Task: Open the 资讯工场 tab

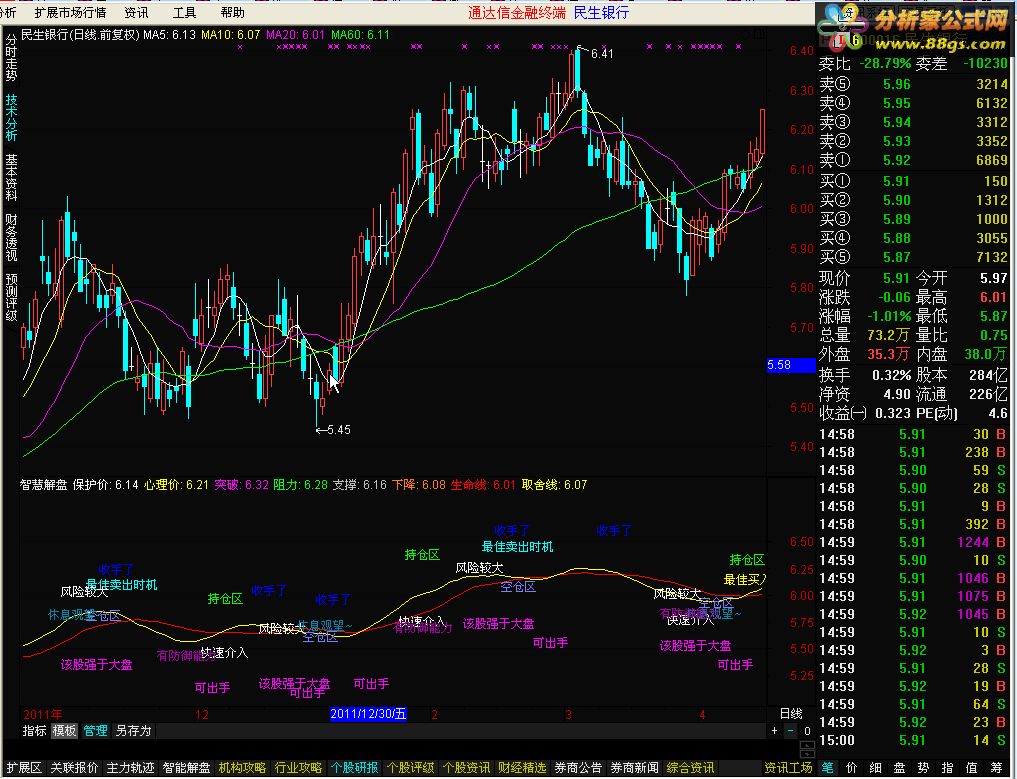Action: (x=788, y=768)
